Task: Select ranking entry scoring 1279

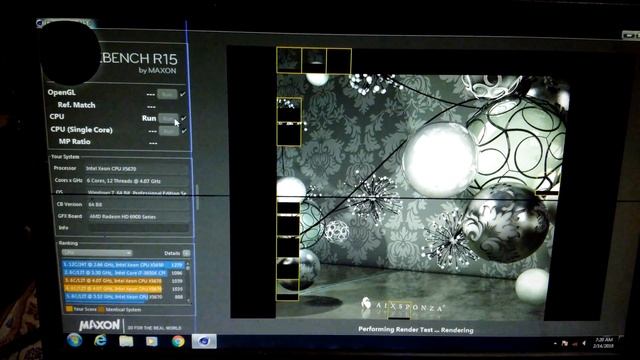Action: (123, 265)
